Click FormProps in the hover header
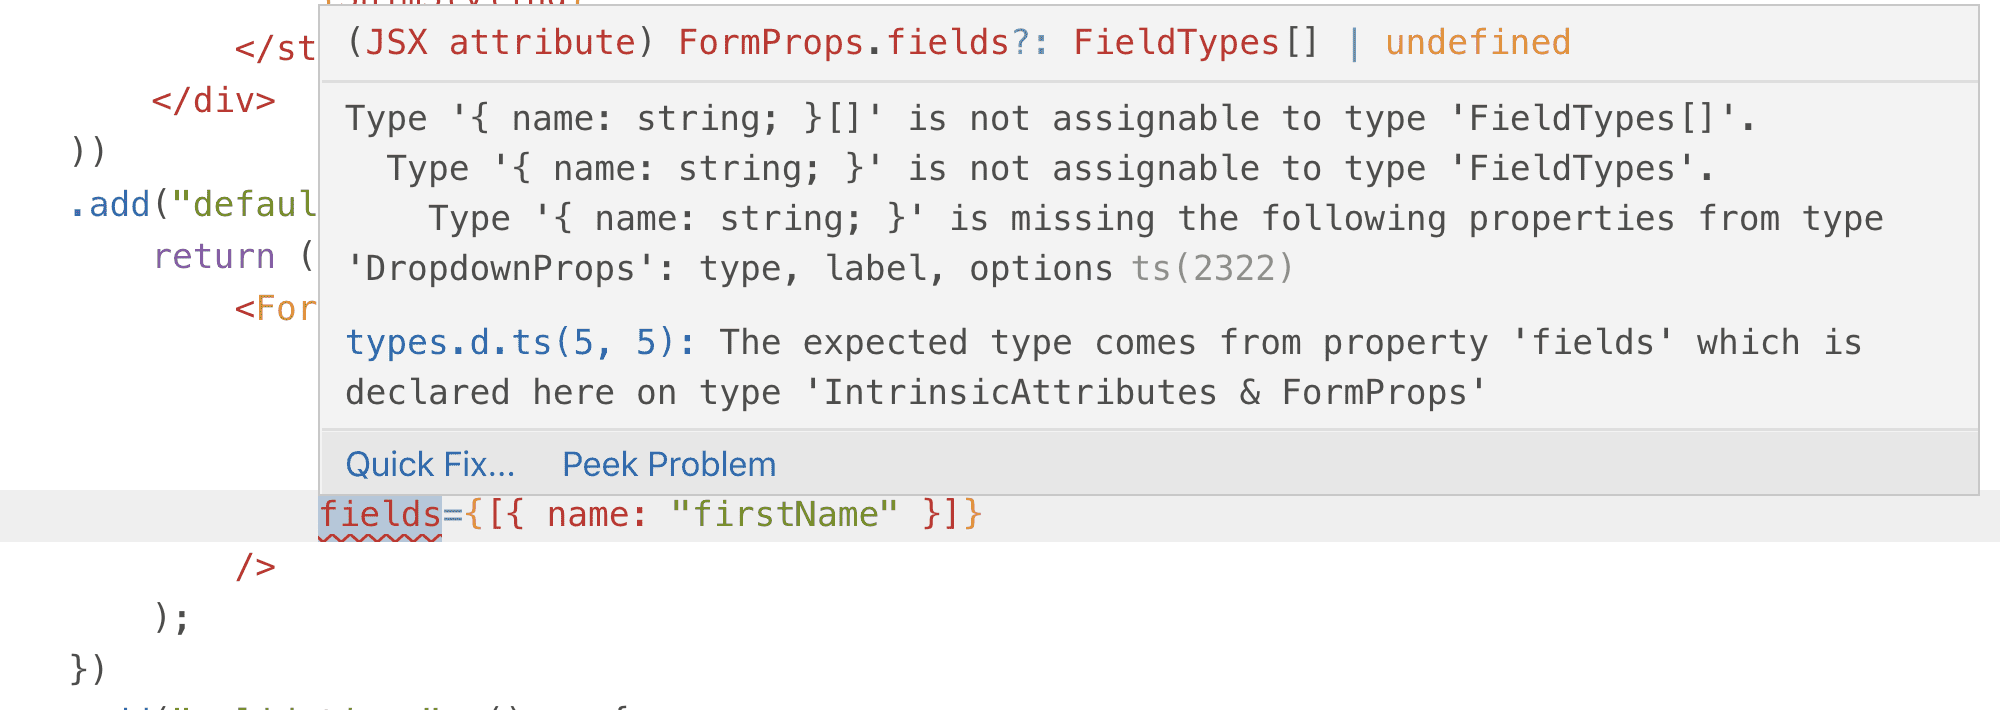The height and width of the screenshot is (710, 2000). [770, 43]
